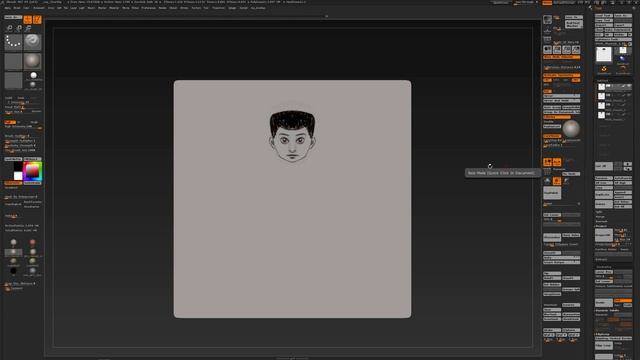Open the Material menu
The width and height of the screenshot is (640, 360).
coord(114,8)
